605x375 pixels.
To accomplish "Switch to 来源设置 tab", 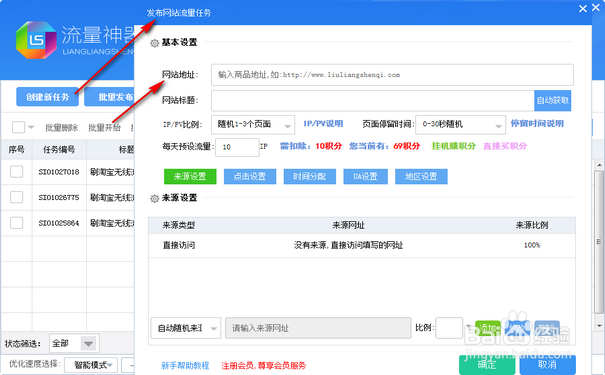I will point(190,176).
